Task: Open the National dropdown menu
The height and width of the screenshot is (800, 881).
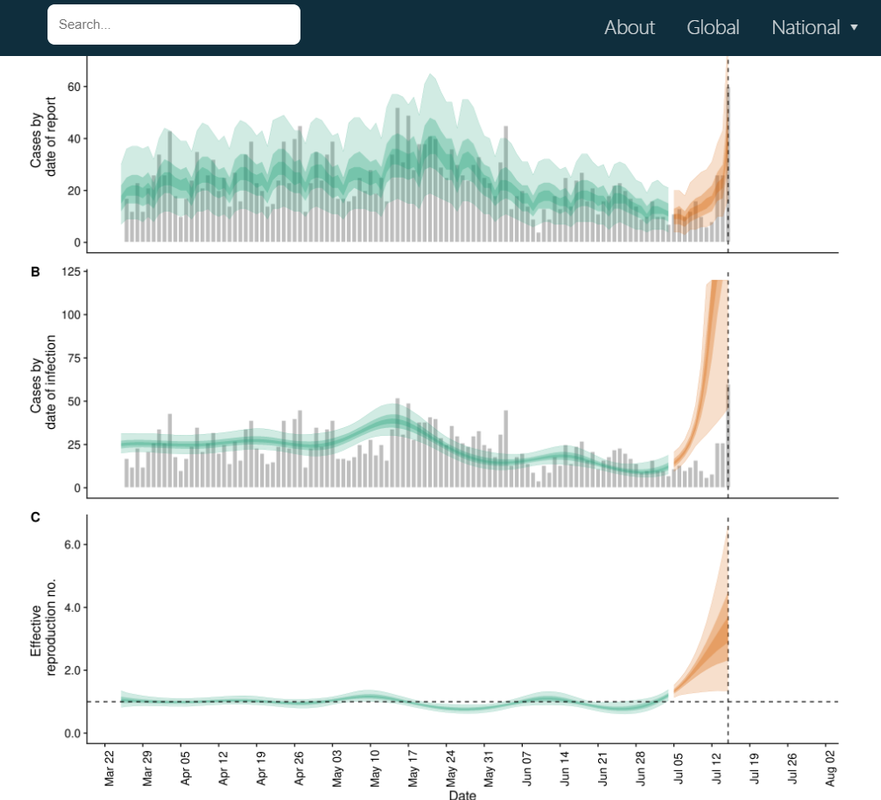Action: click(x=814, y=27)
